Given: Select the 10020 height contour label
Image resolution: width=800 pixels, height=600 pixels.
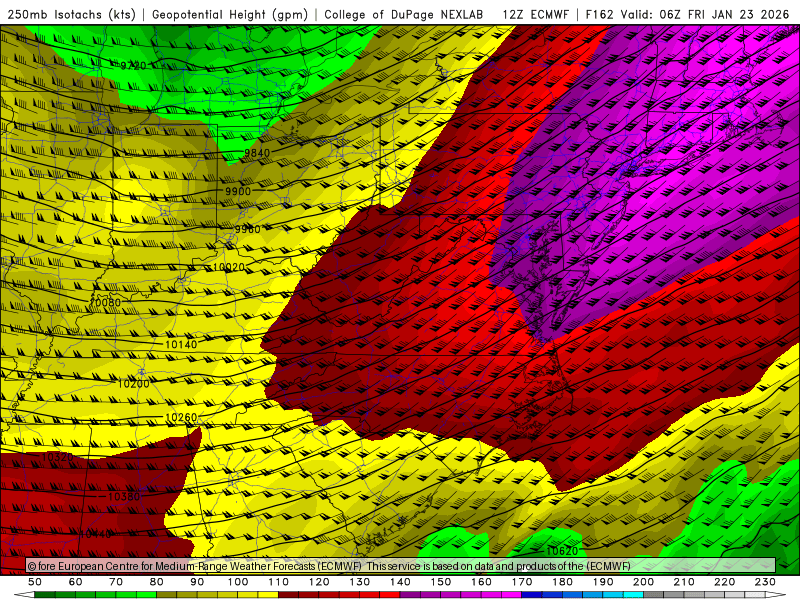Looking at the screenshot, I should click(x=229, y=267).
